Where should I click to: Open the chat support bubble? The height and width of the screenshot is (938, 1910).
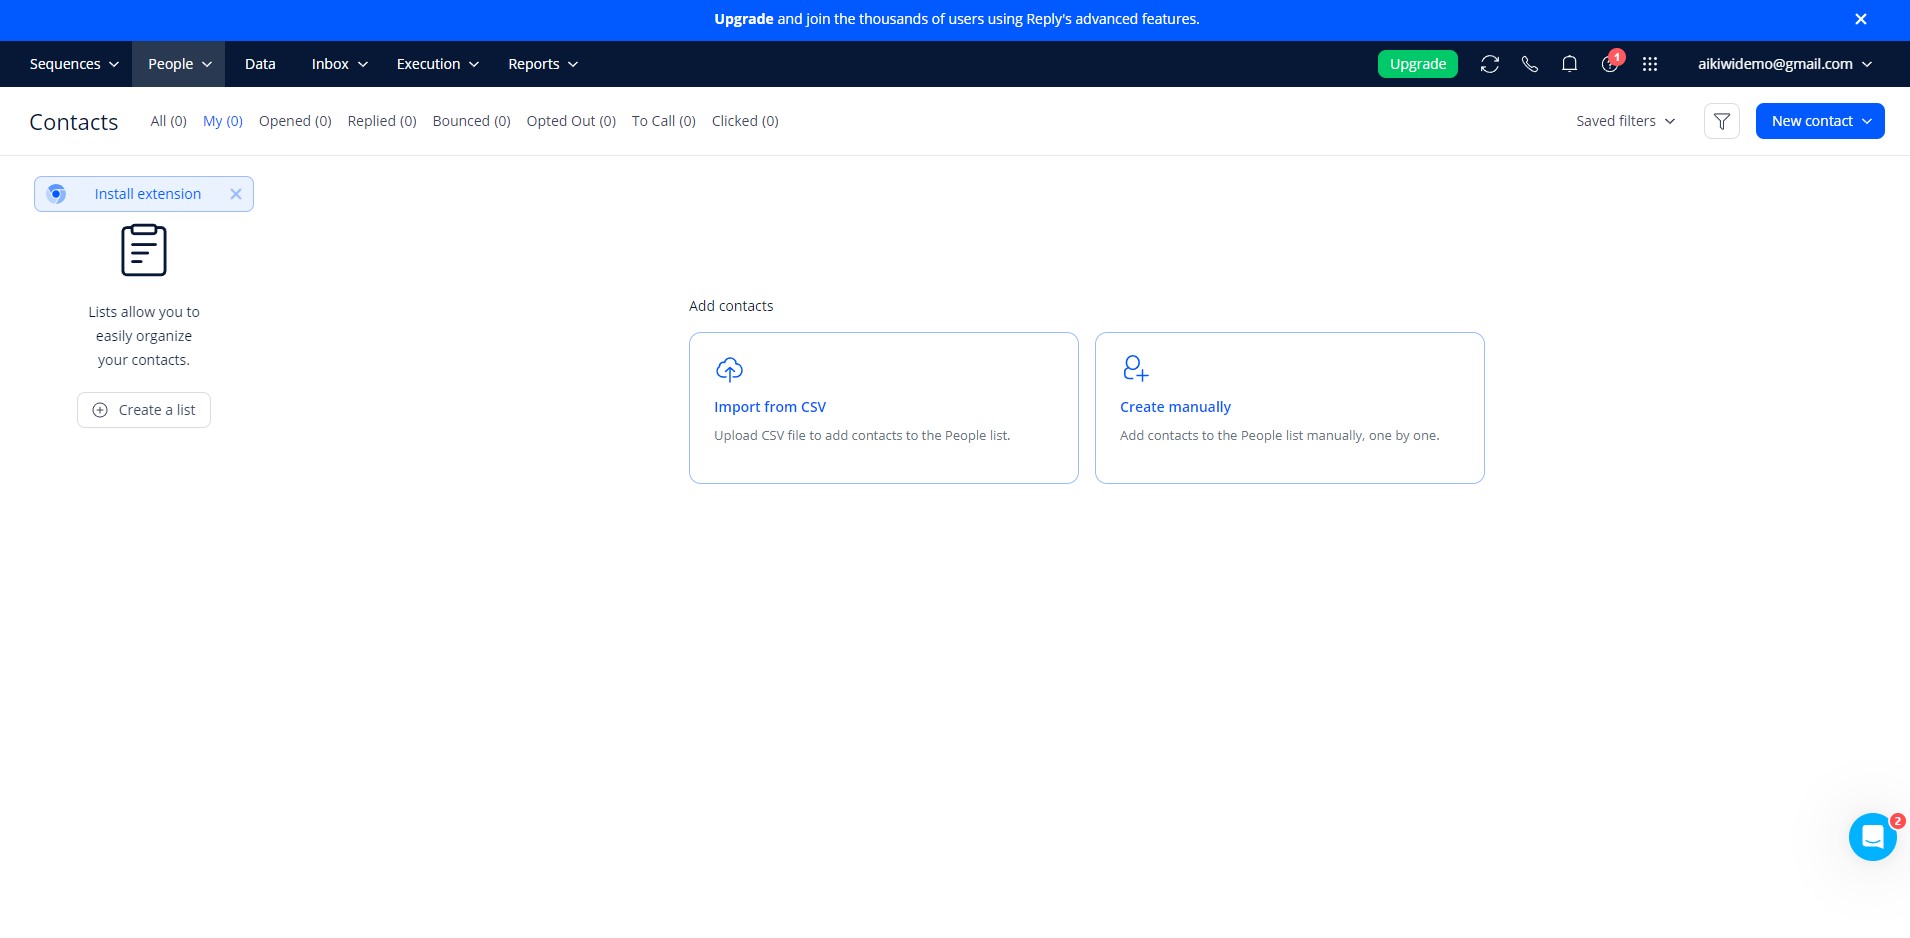point(1872,837)
